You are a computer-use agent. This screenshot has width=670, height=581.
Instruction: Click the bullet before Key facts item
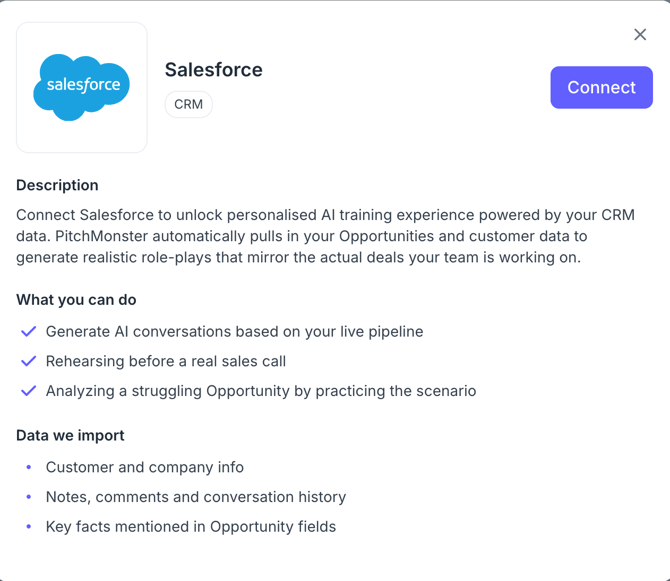click(29, 526)
